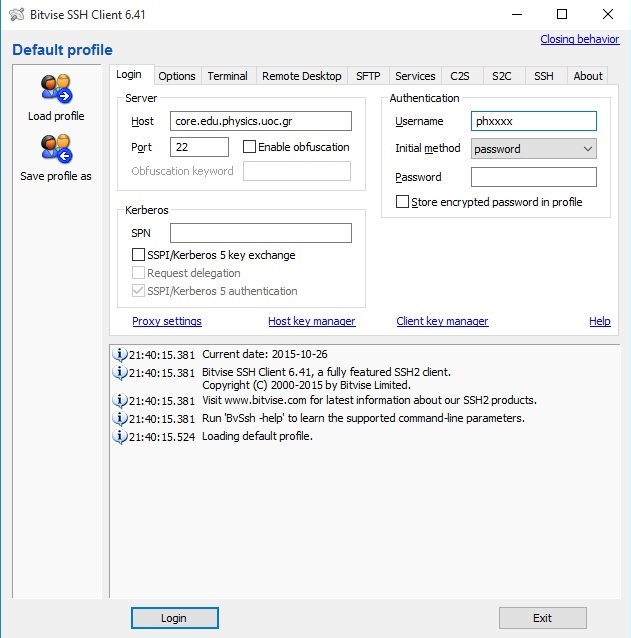Close the Bitvise SSH Client window
This screenshot has width=631, height=638.
point(608,15)
